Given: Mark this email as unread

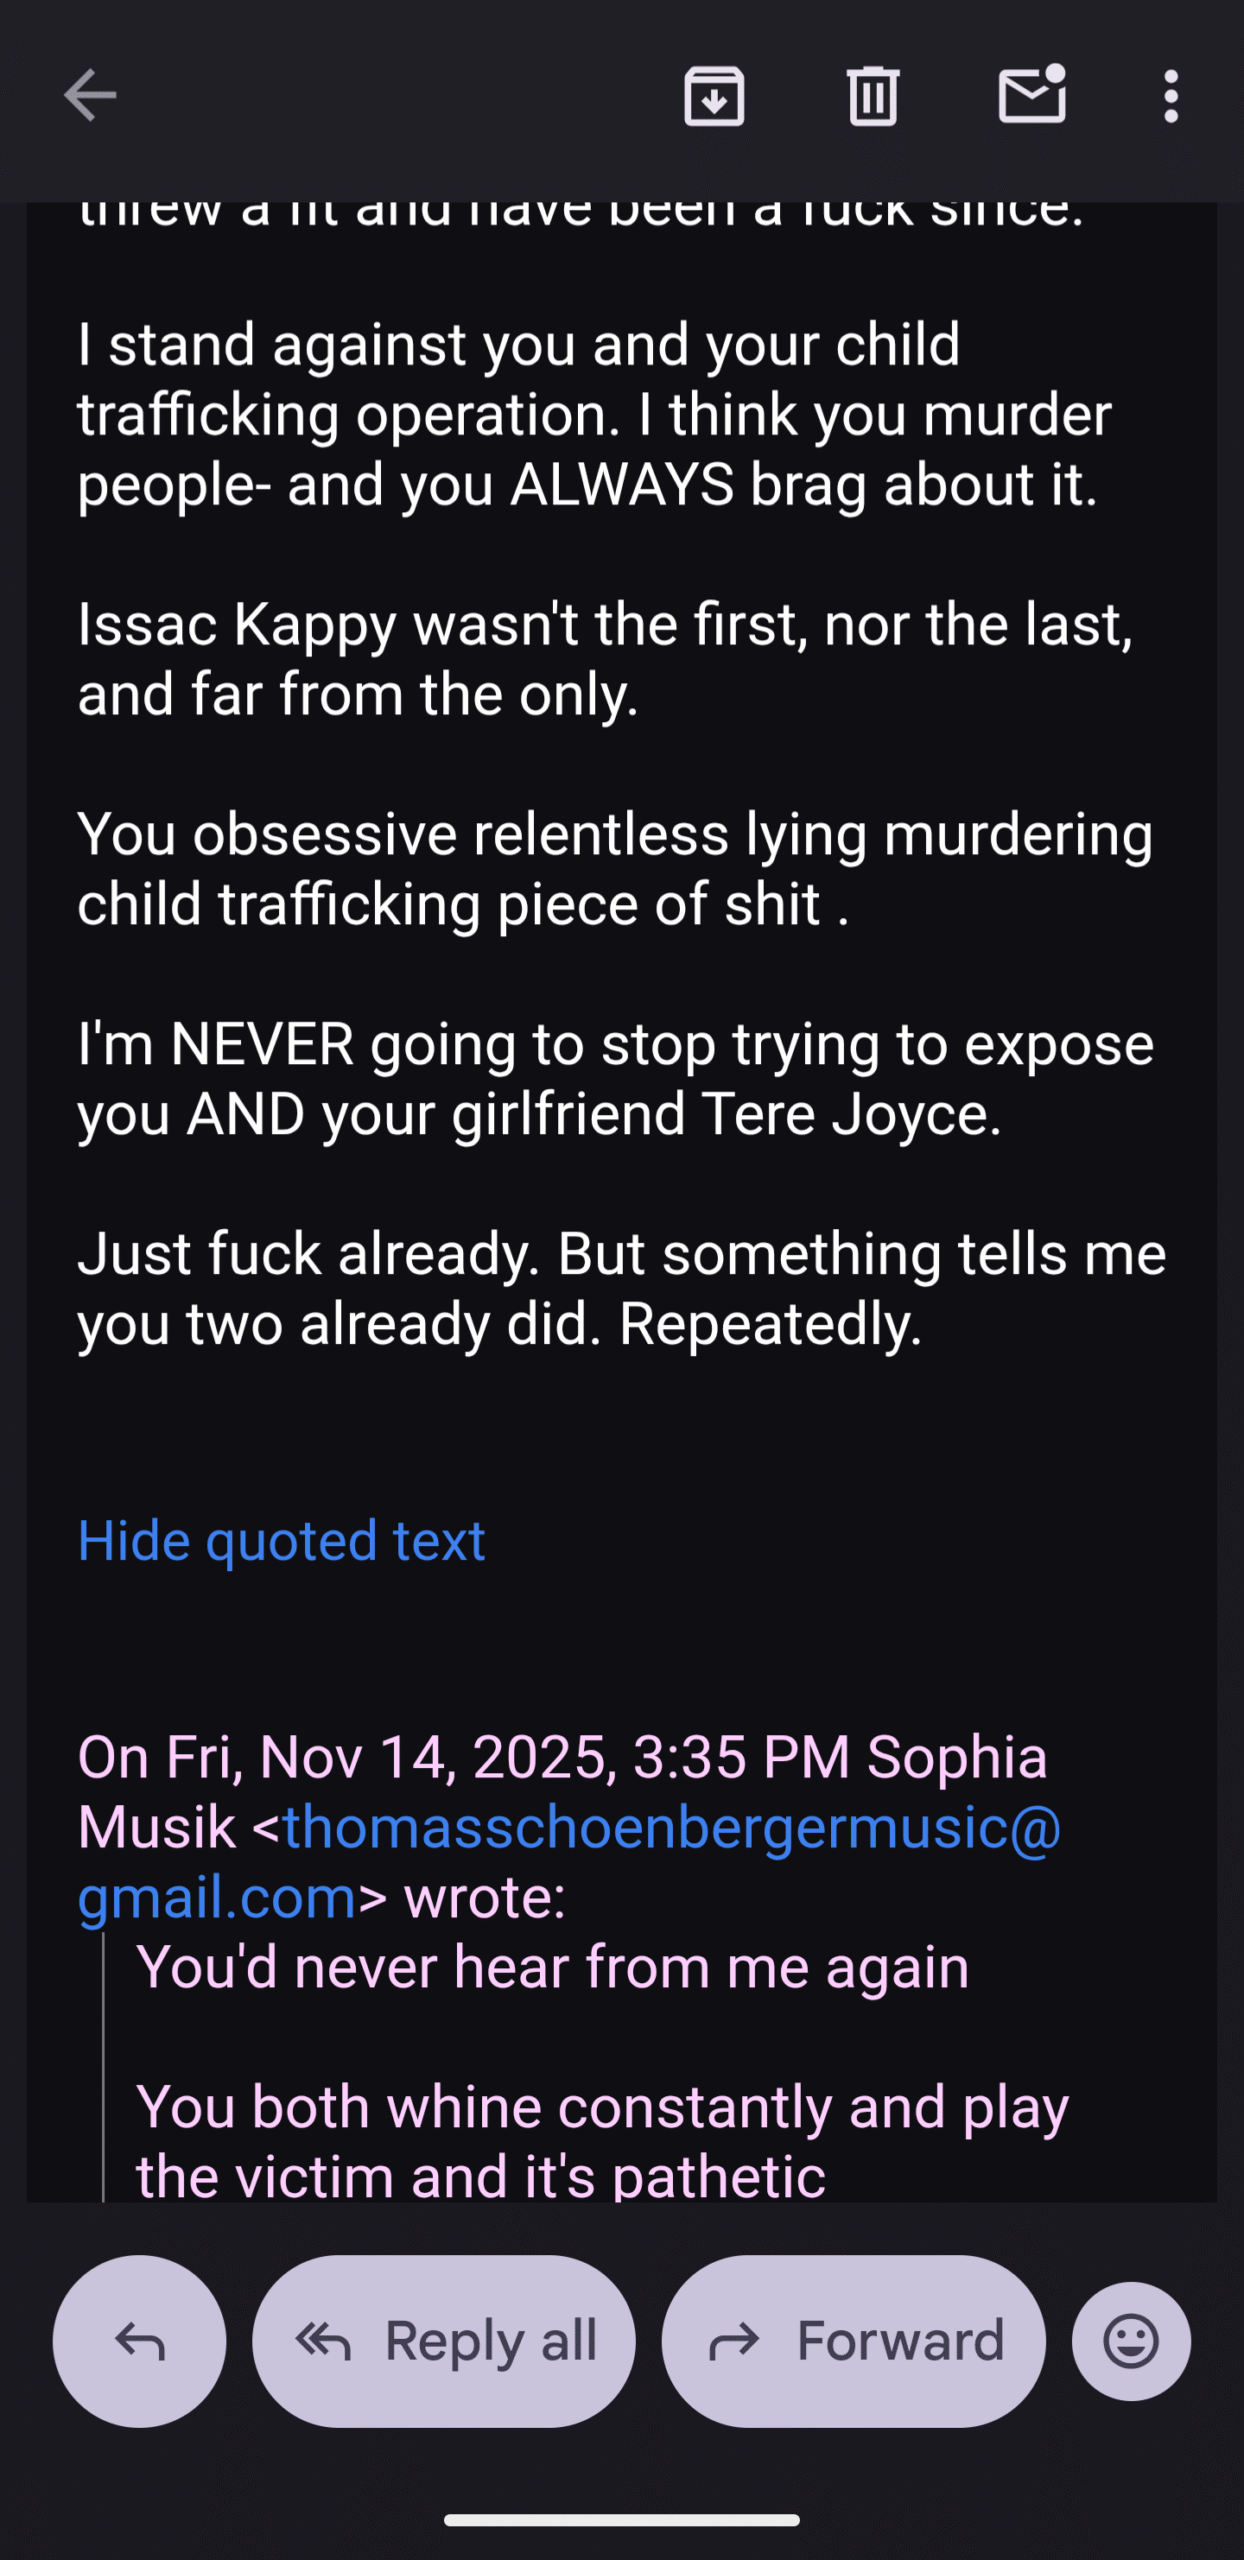Looking at the screenshot, I should click(1032, 96).
